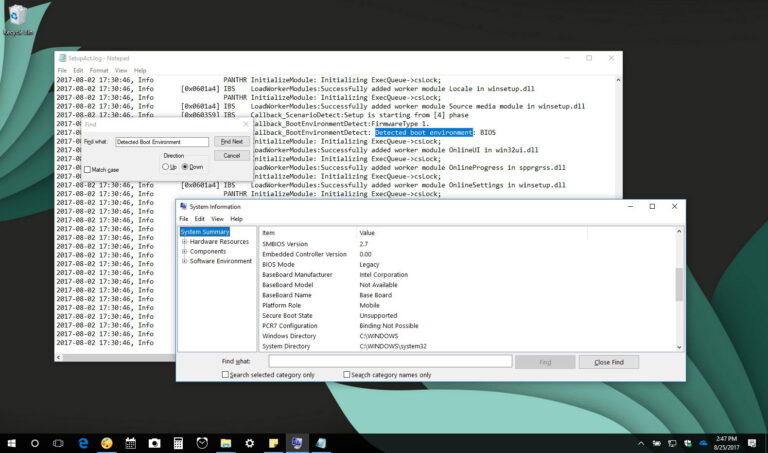This screenshot has width=768, height=453.
Task: Open the Paint palette taskbar icon
Action: click(106, 443)
